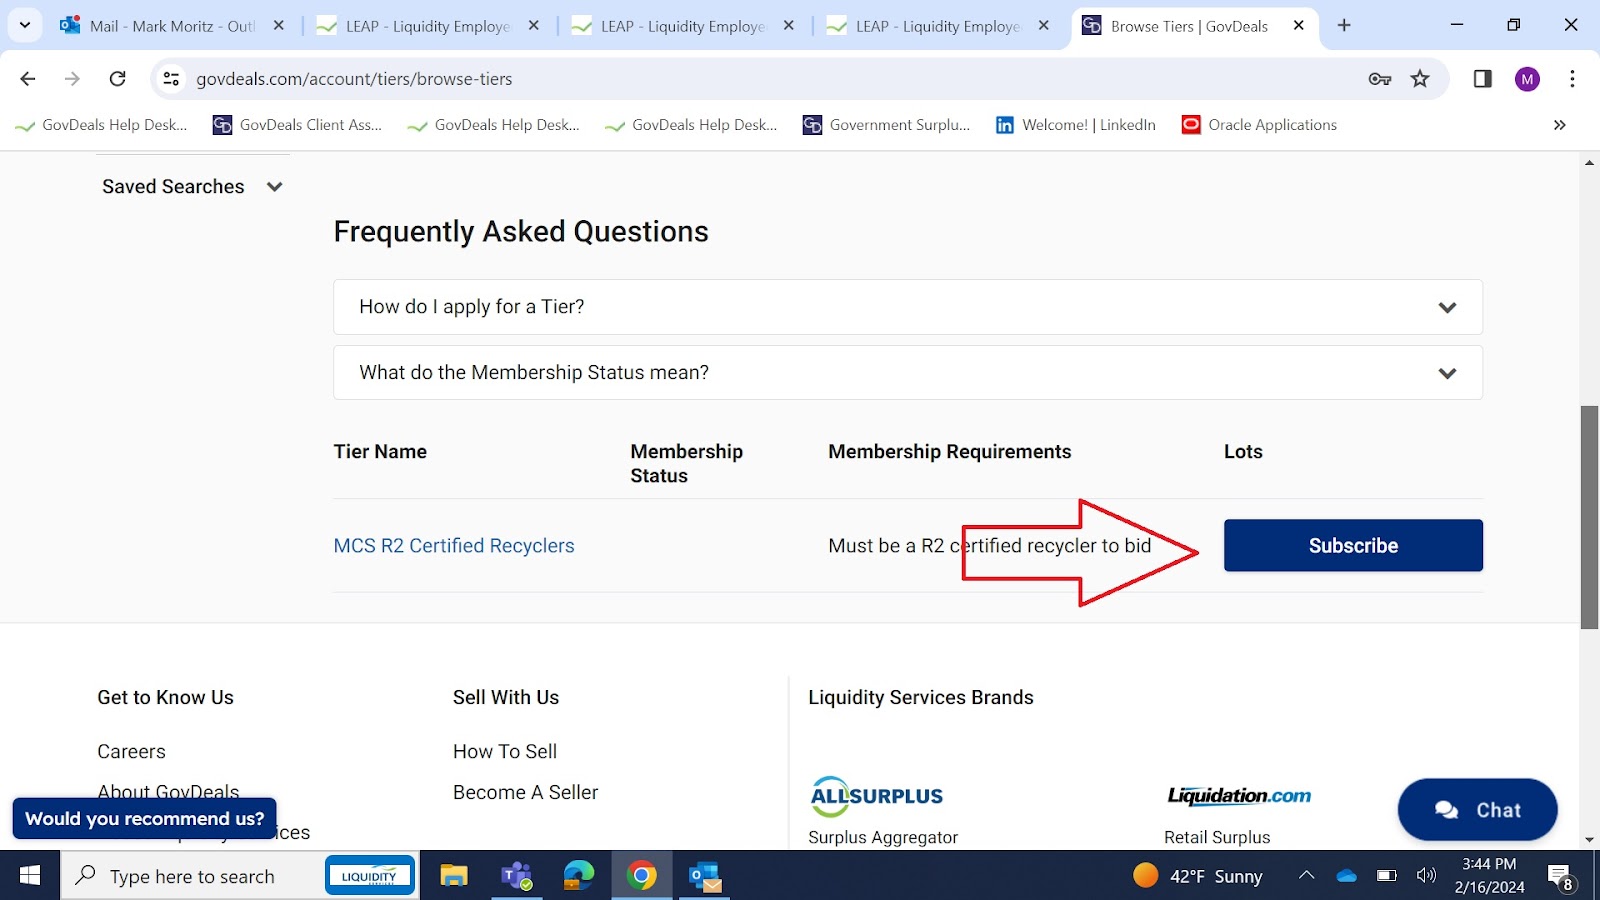This screenshot has width=1600, height=900.
Task: Open the About GovDeals footer link
Action: click(168, 790)
